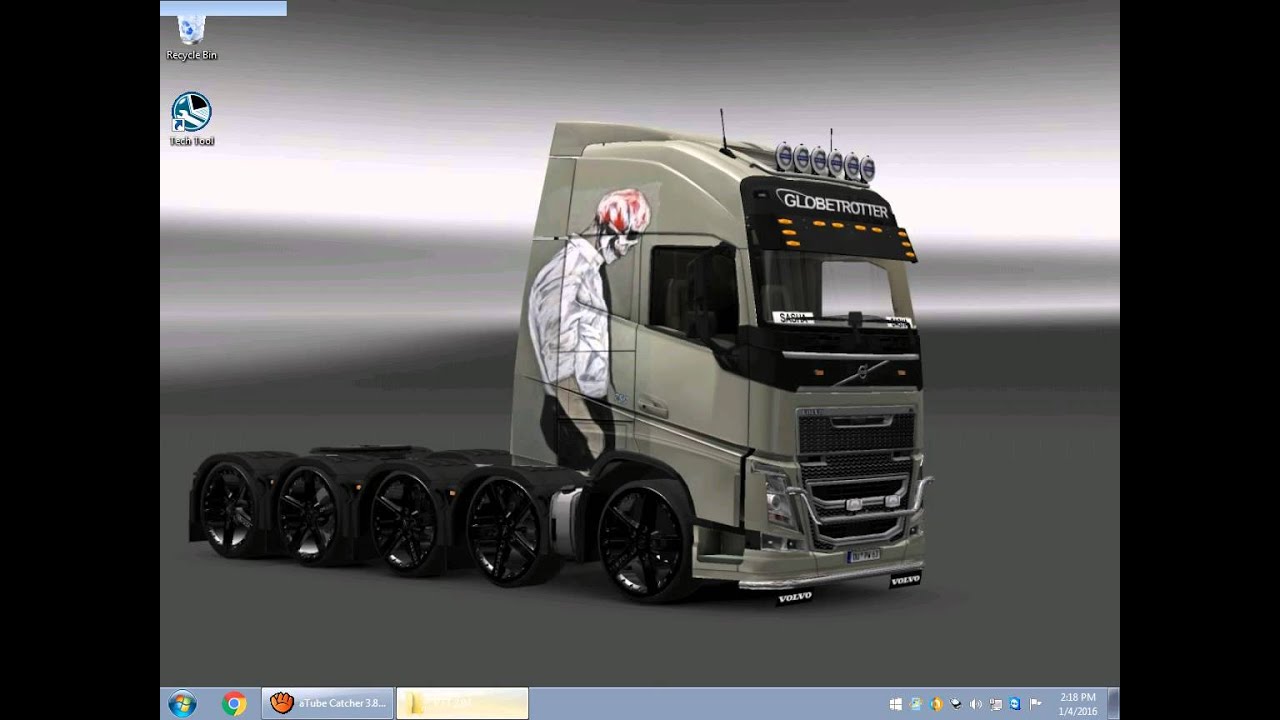Image resolution: width=1280 pixels, height=720 pixels.
Task: Click the Windows logo tray icon
Action: click(896, 704)
